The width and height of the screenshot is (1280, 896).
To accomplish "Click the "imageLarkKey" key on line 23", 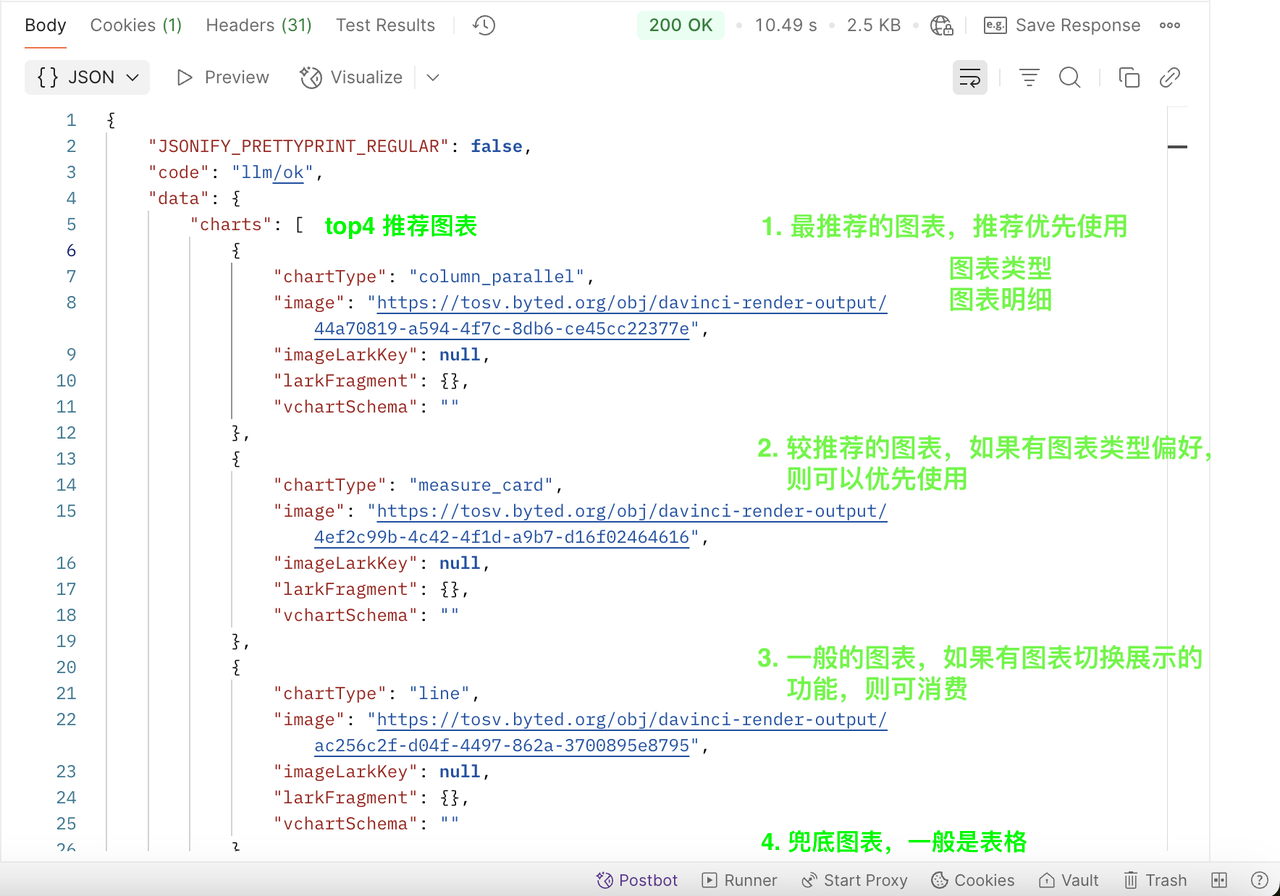I will [347, 771].
